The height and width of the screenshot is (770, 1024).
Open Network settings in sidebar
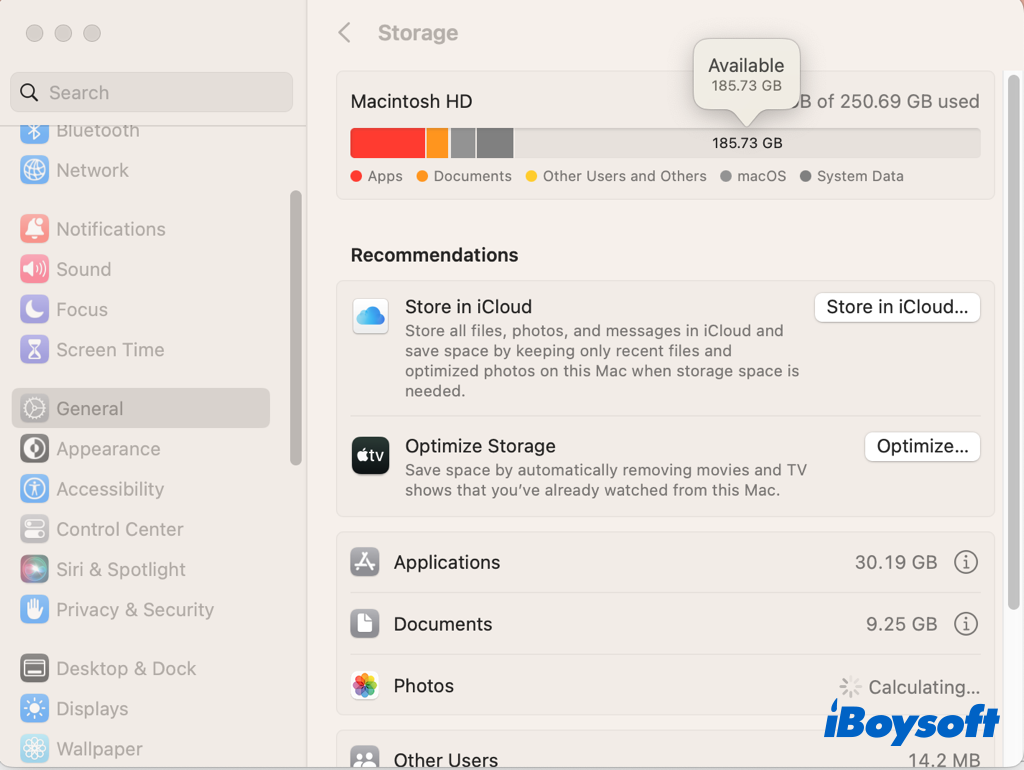(x=92, y=170)
